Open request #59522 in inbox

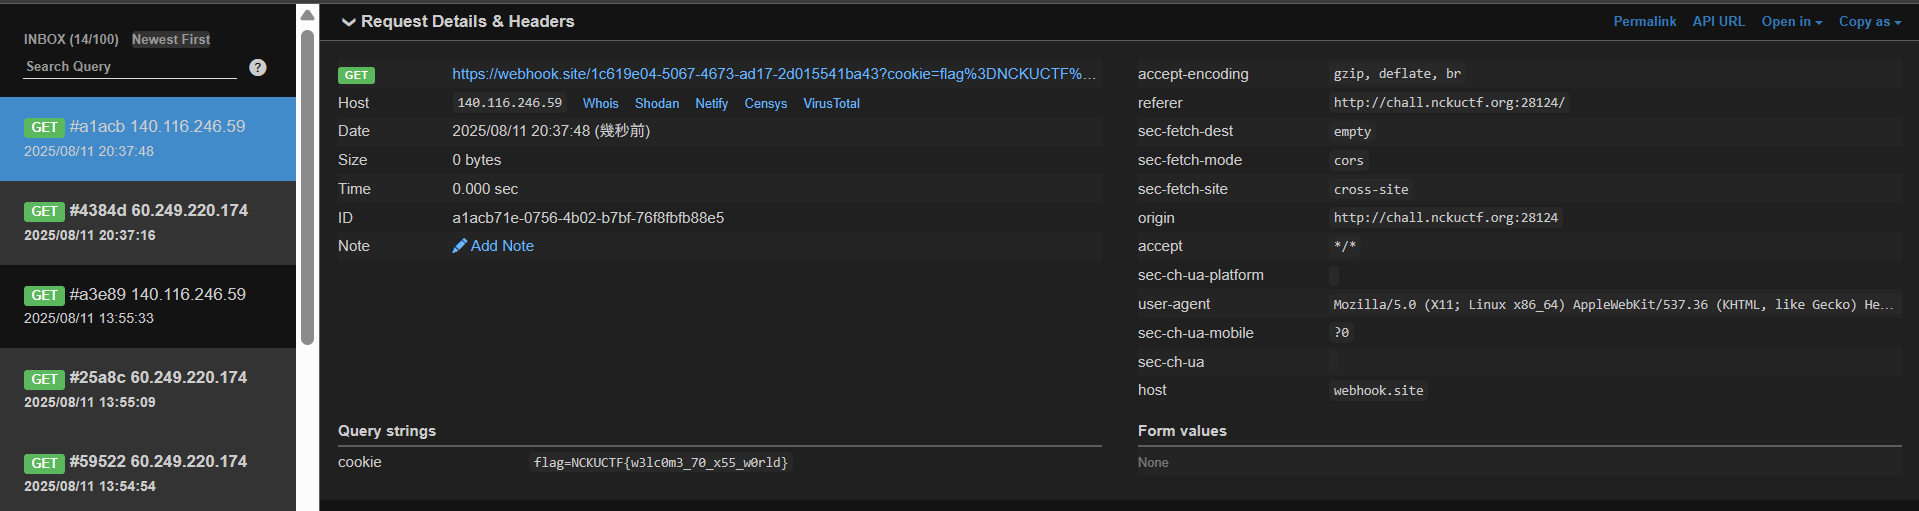[x=148, y=473]
